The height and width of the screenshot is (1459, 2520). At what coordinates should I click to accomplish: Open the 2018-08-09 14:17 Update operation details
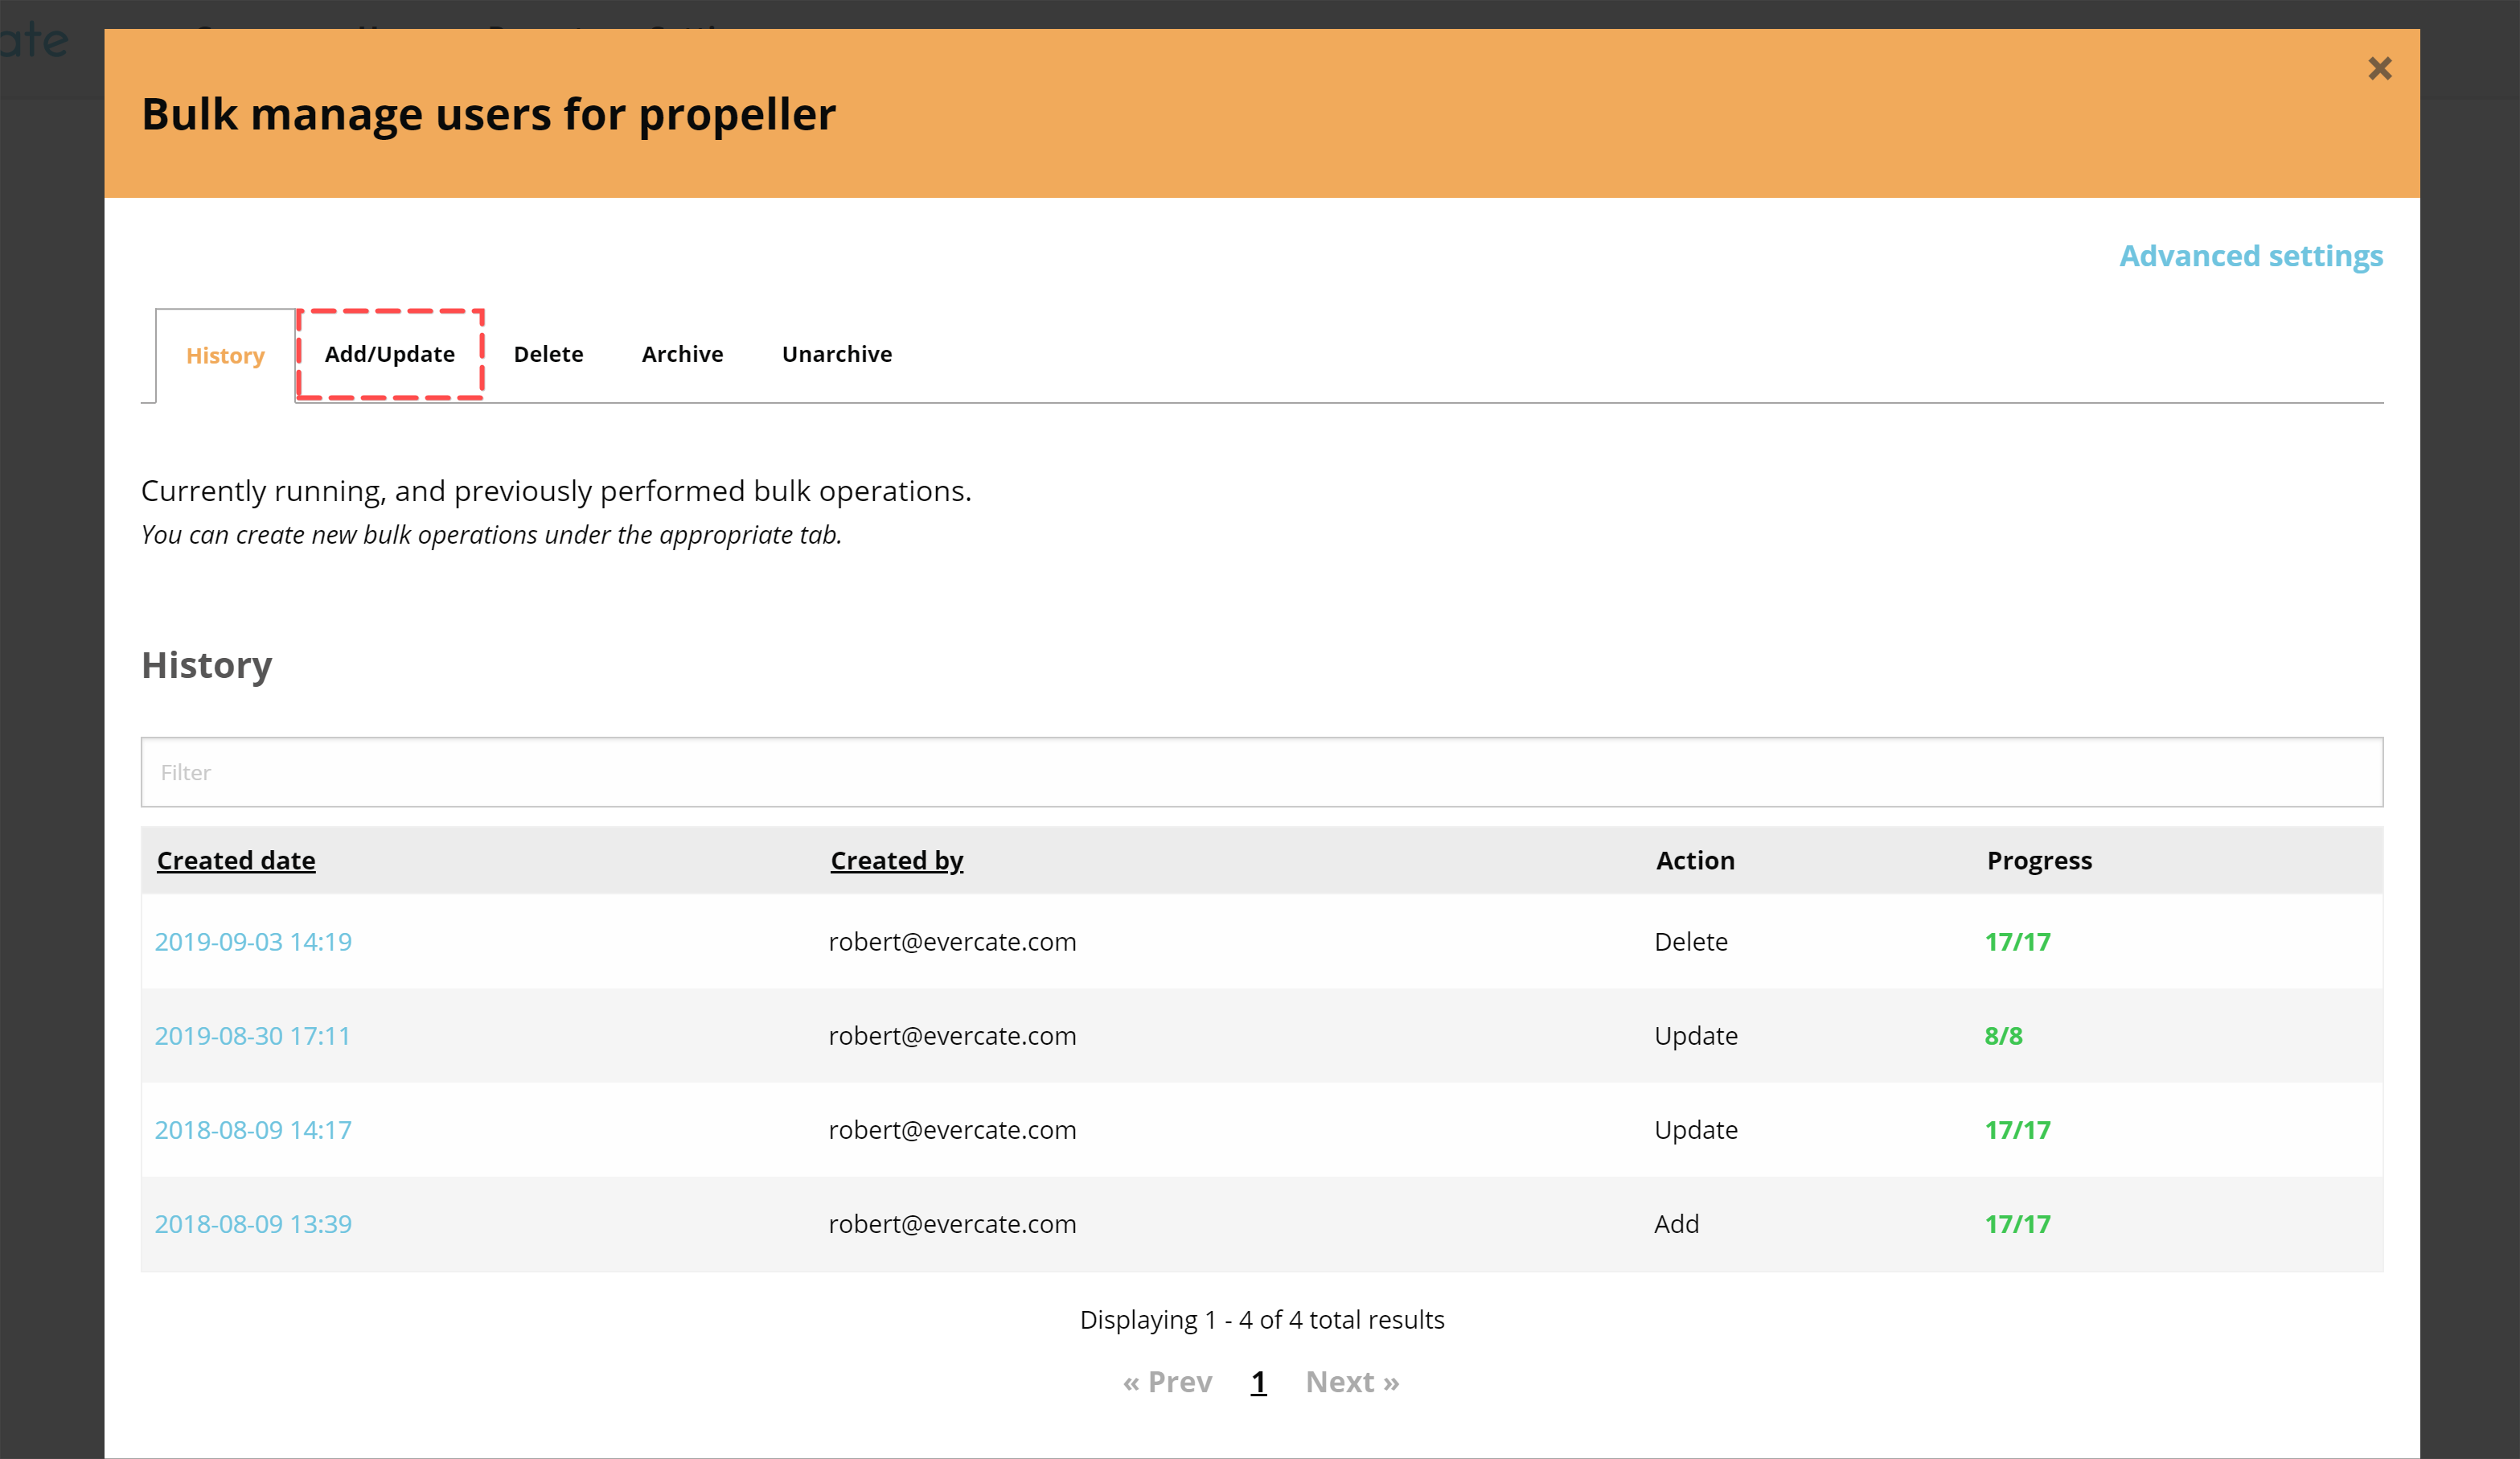pyautogui.click(x=253, y=1129)
